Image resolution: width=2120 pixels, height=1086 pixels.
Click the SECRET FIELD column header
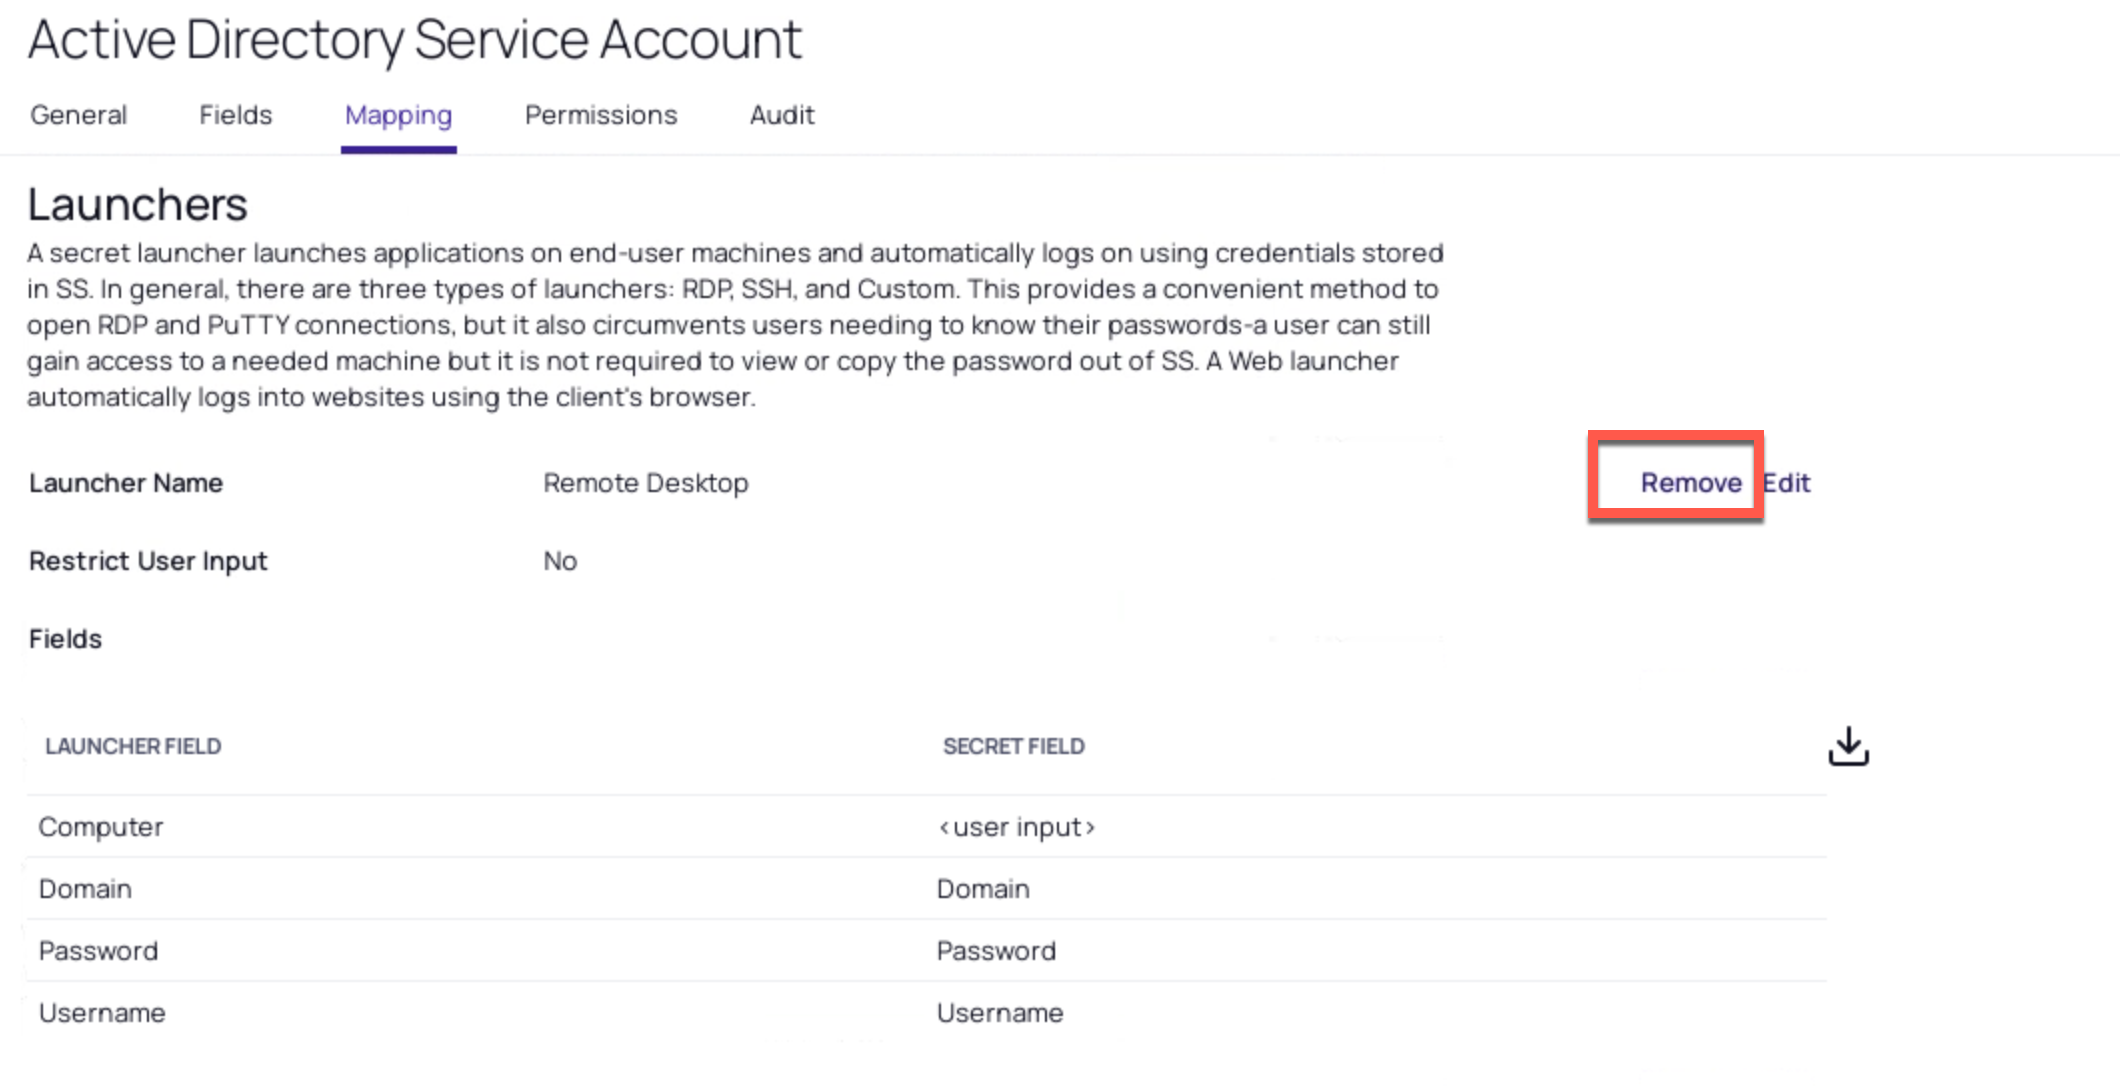(x=1013, y=746)
